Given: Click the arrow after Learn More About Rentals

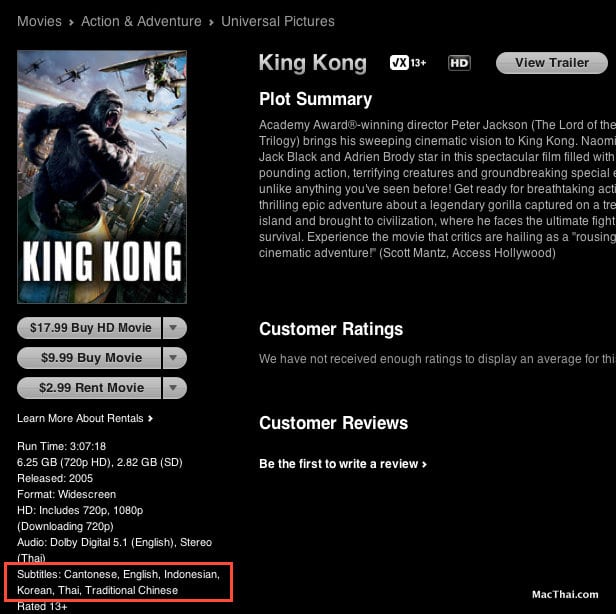Looking at the screenshot, I should [x=150, y=418].
